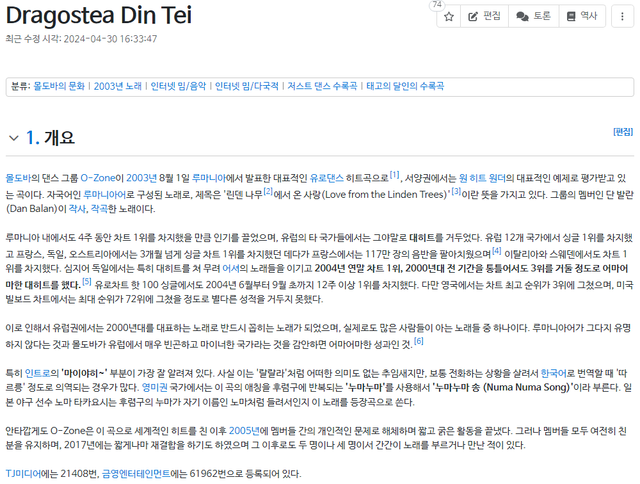
Task: Open the 루마니아어 language link
Action: click(104, 195)
